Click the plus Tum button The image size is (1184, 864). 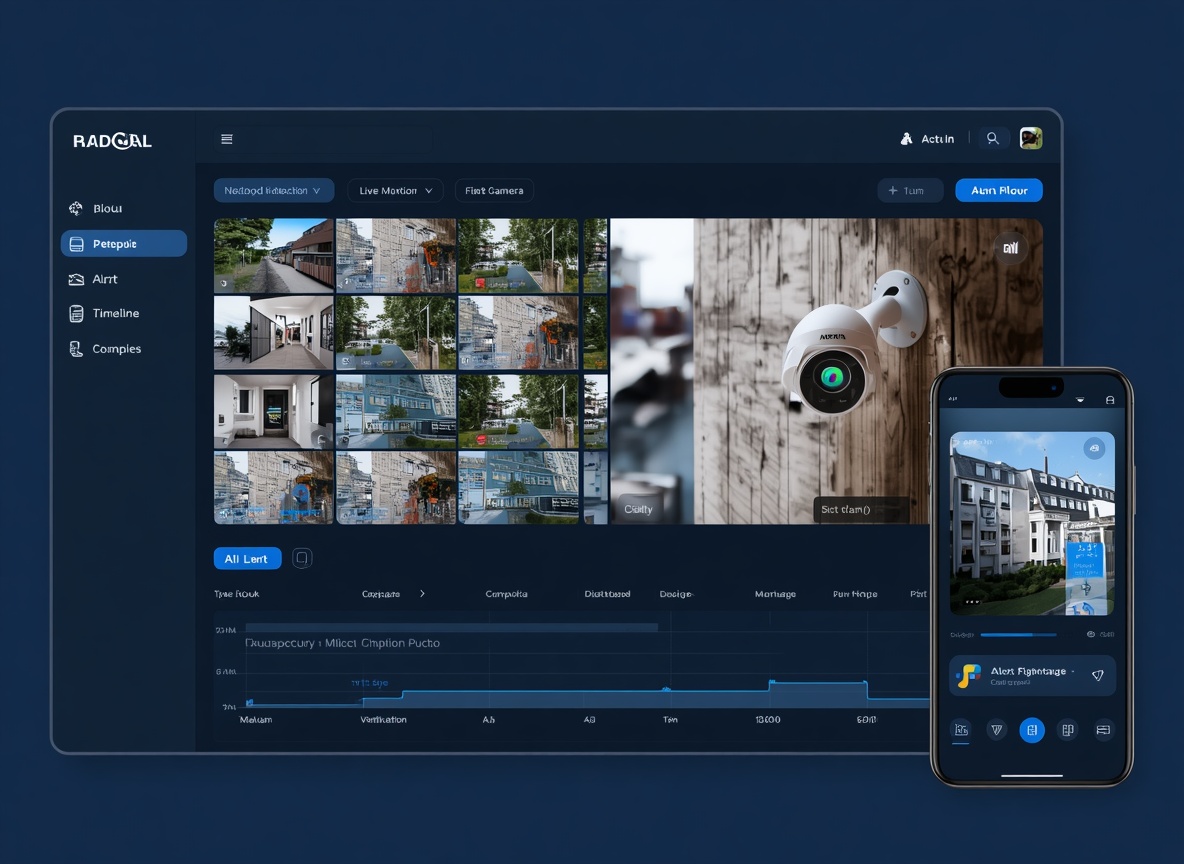tap(909, 190)
